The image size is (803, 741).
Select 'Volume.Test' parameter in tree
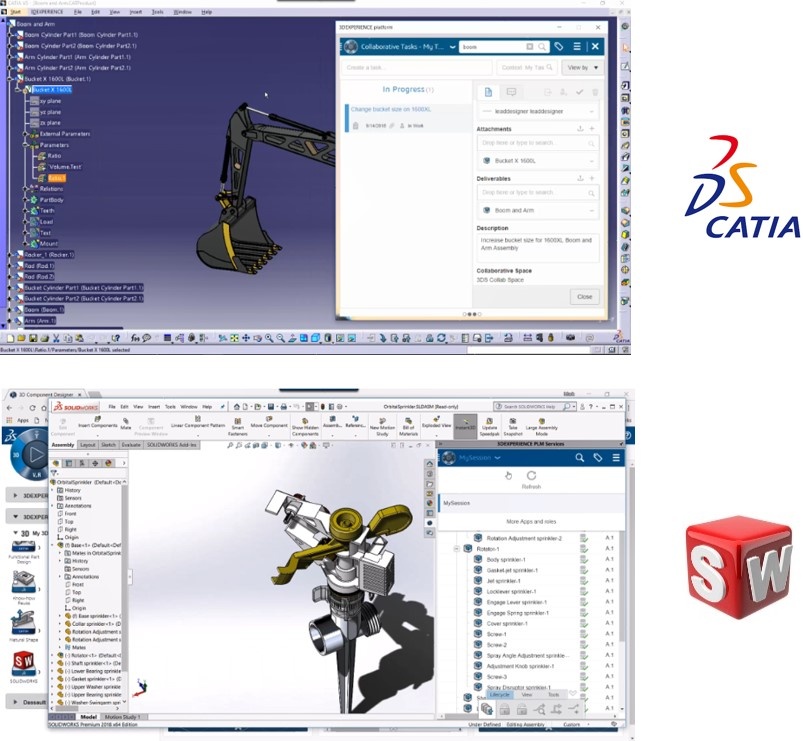[x=65, y=167]
